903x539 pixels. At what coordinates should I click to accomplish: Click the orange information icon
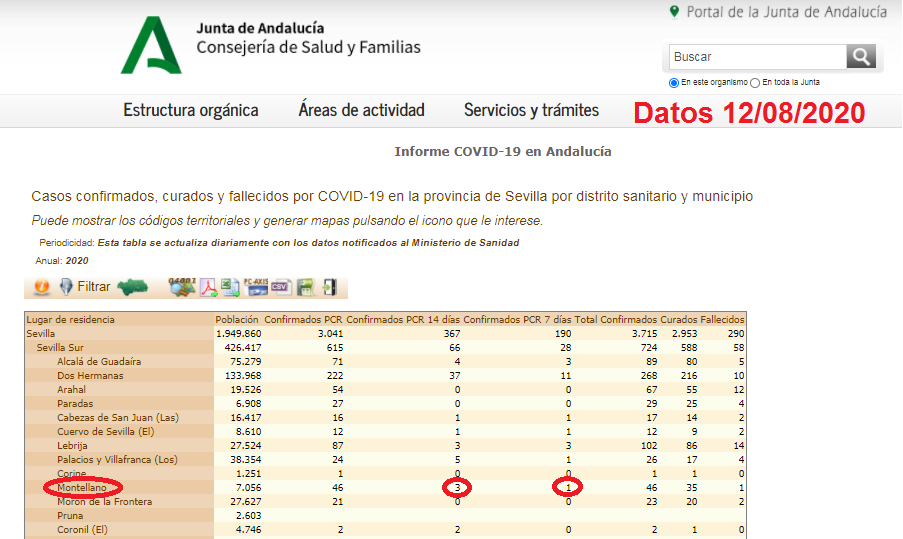tap(41, 287)
